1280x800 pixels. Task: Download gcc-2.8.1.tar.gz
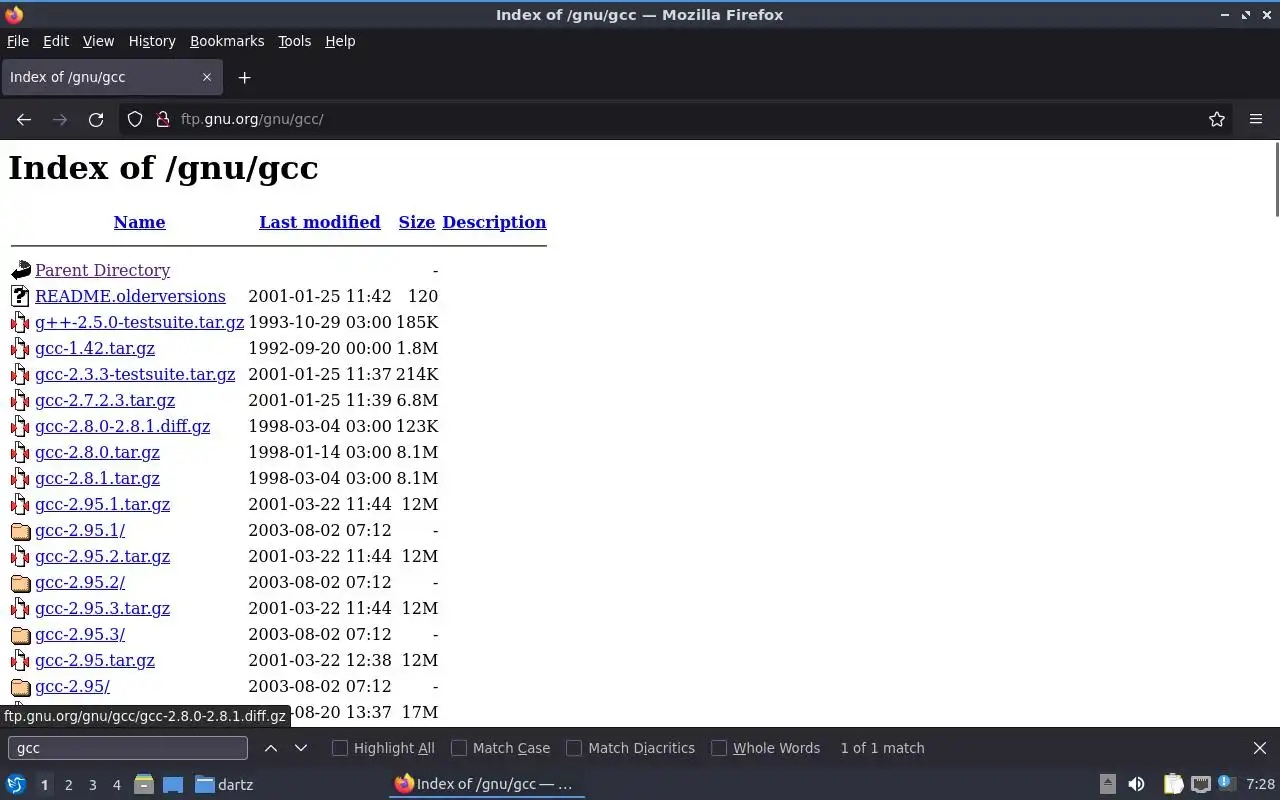97,478
